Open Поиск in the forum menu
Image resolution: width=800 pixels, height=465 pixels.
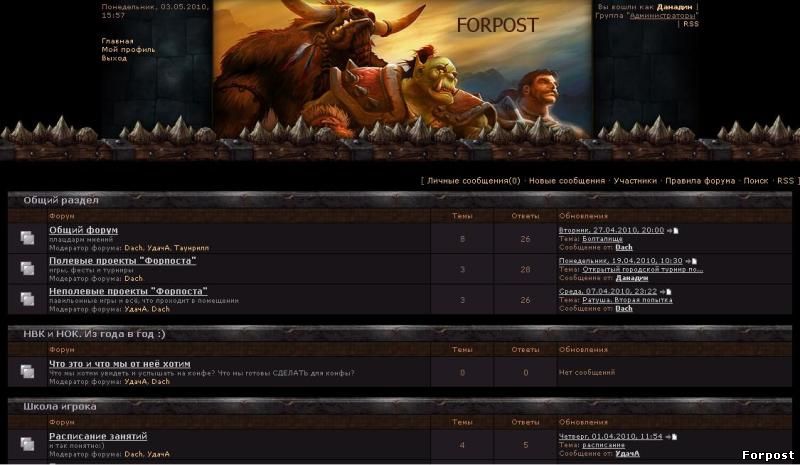point(756,181)
